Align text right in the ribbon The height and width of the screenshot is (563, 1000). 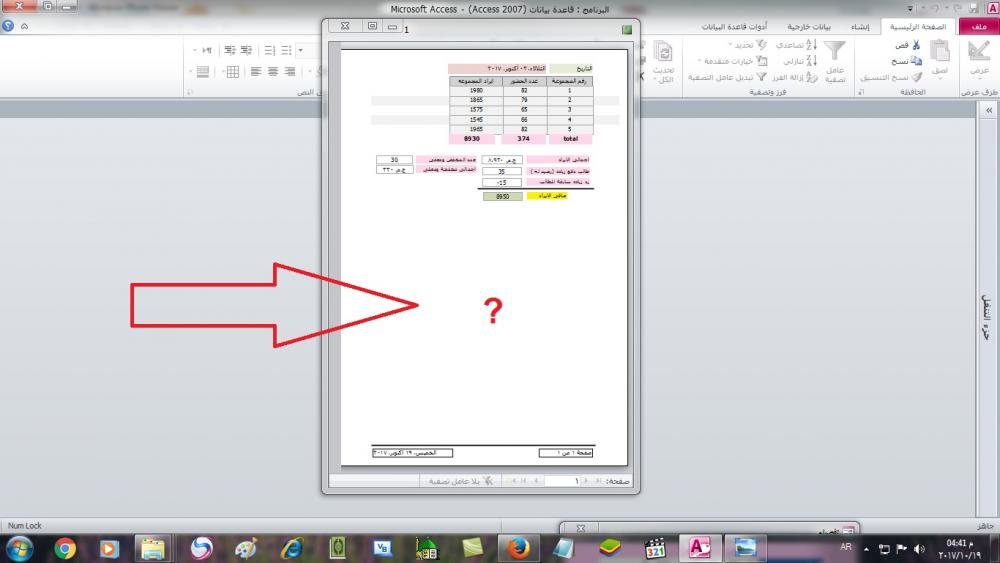tap(290, 71)
